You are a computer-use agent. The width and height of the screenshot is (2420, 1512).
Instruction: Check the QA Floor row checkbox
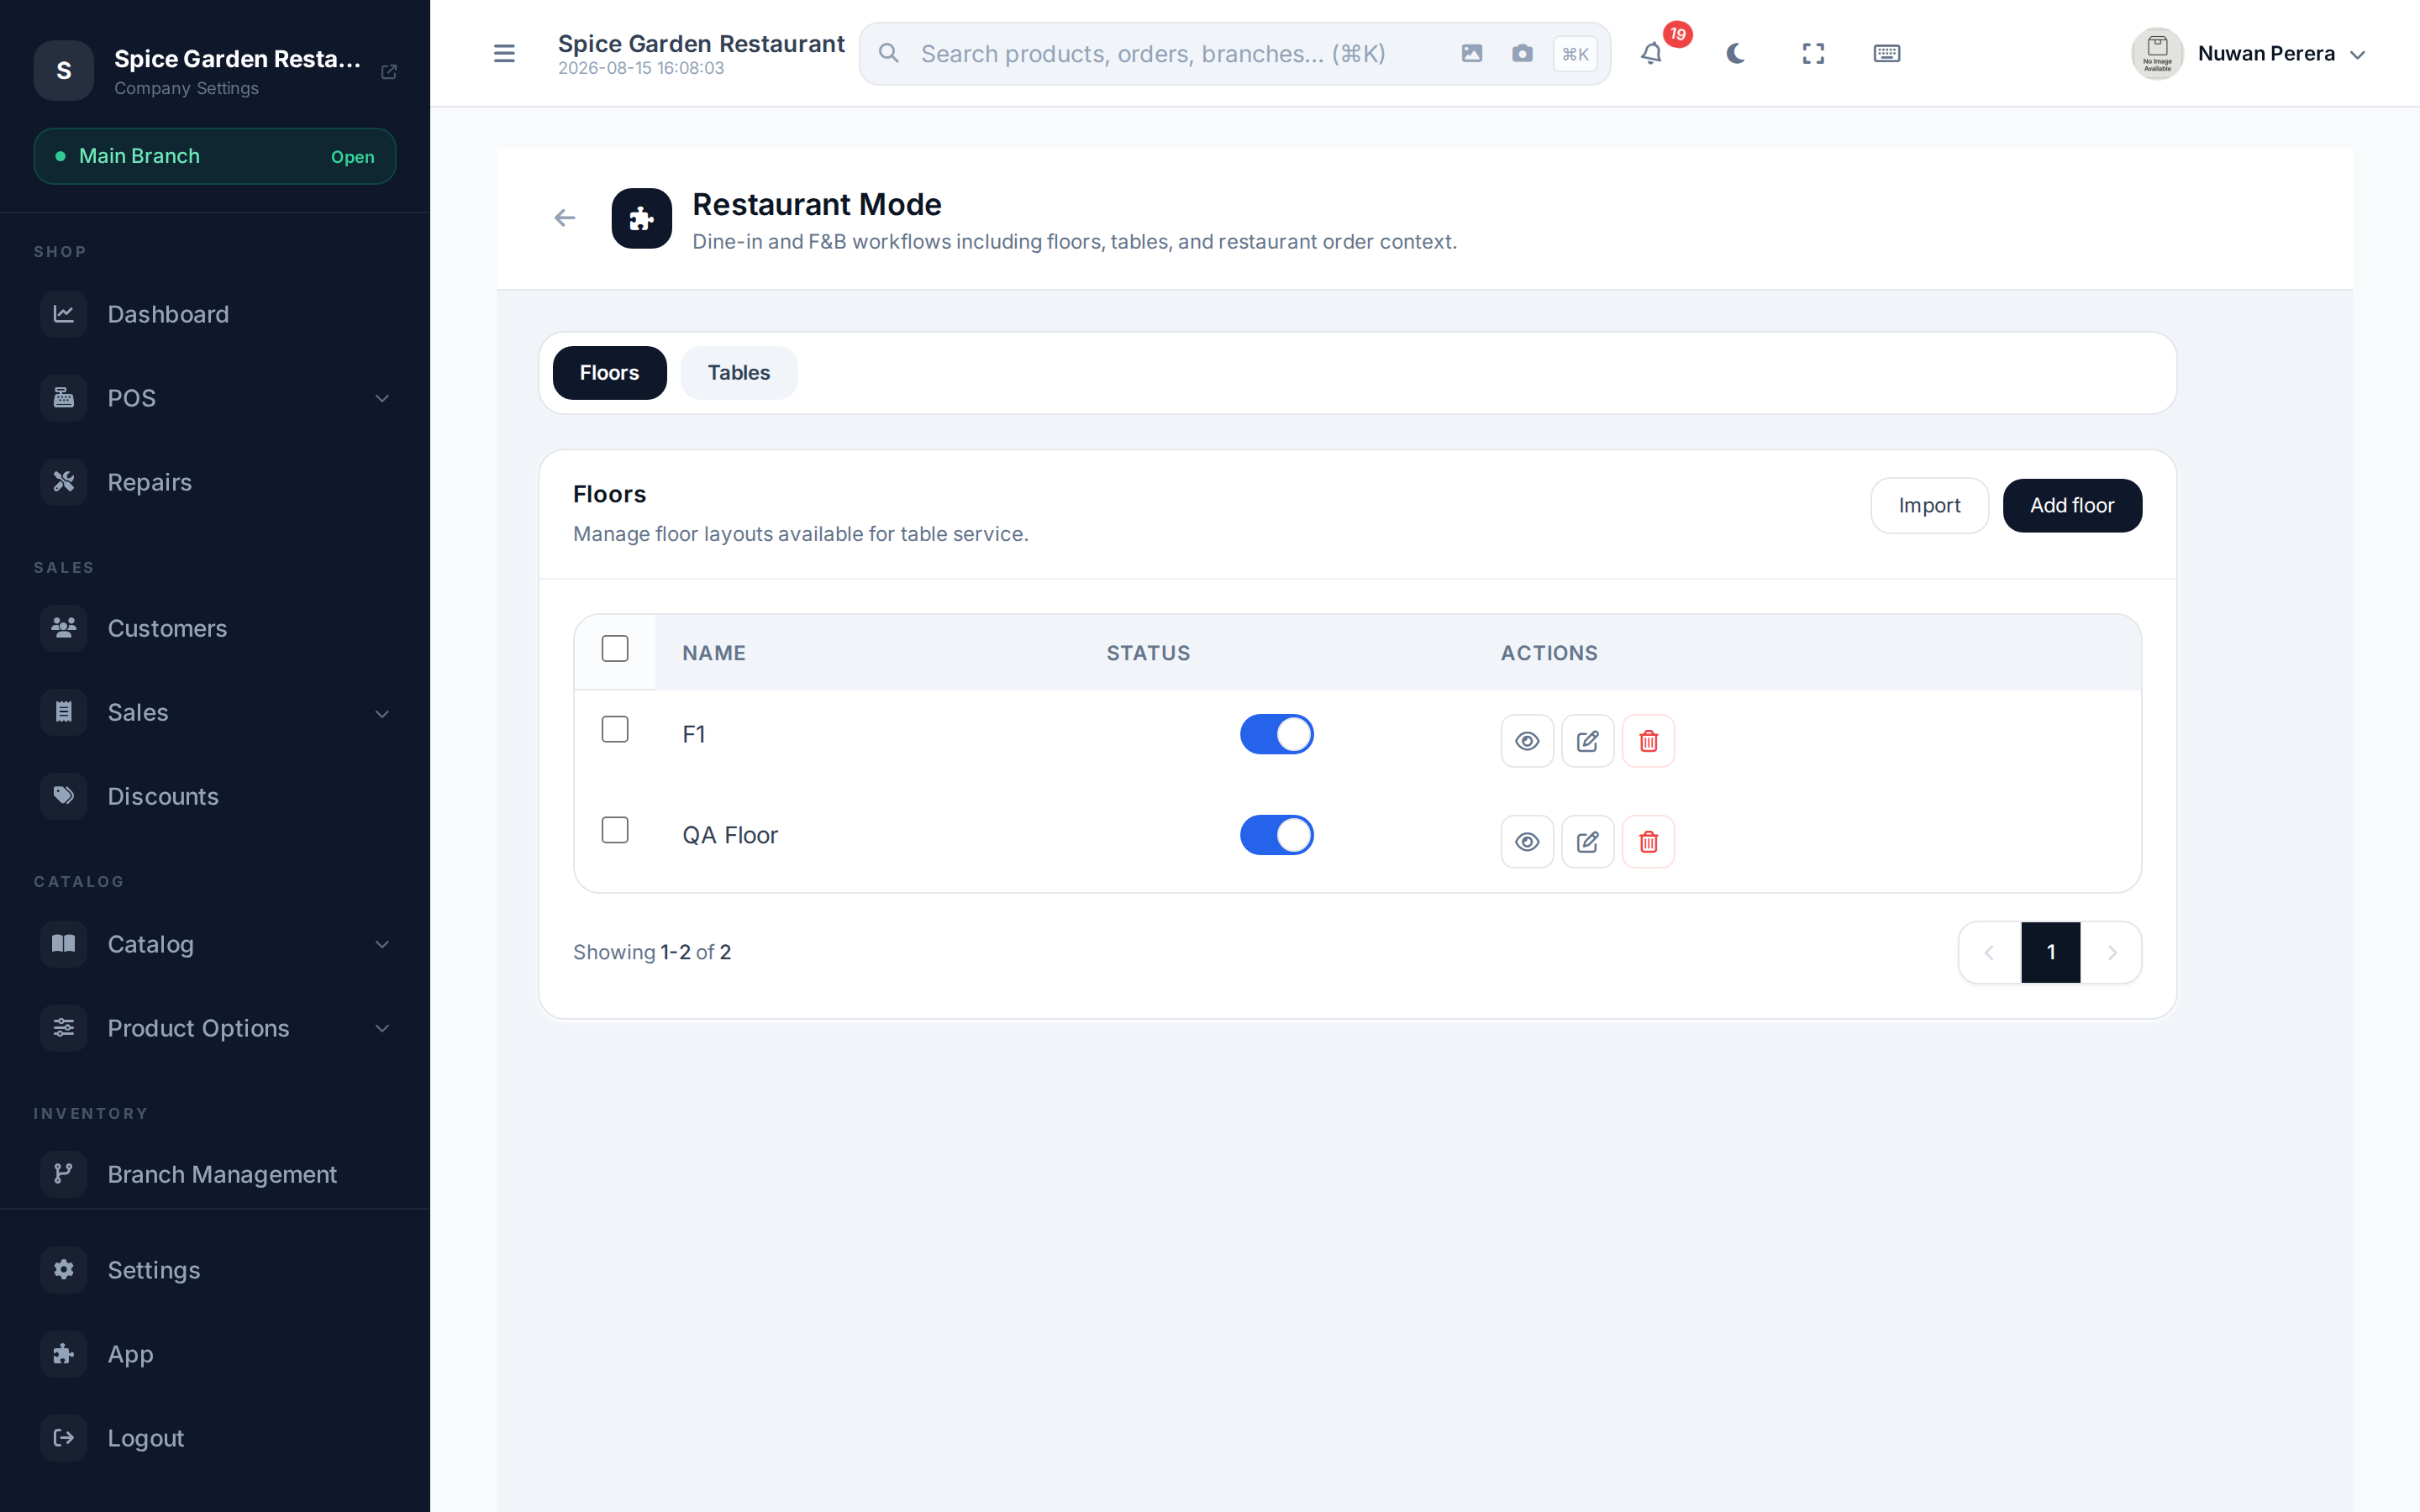coord(615,830)
